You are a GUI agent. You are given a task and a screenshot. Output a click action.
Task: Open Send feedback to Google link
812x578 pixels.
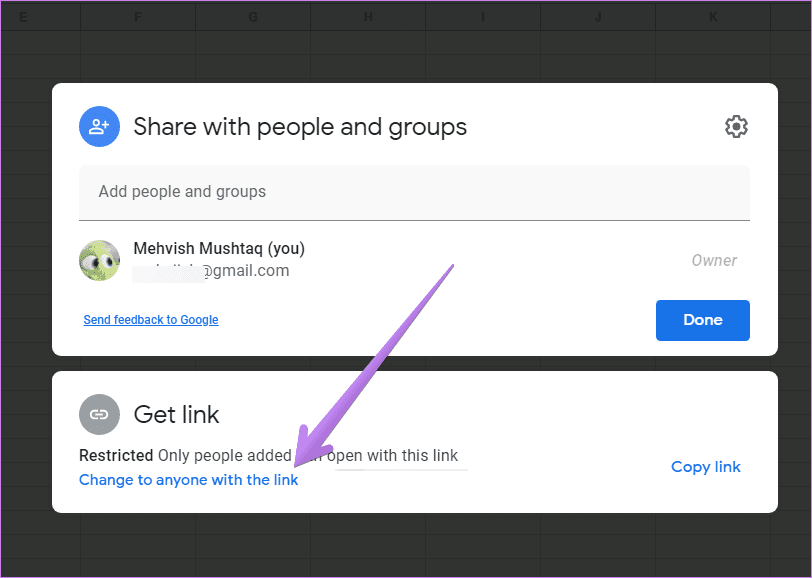pyautogui.click(x=151, y=320)
